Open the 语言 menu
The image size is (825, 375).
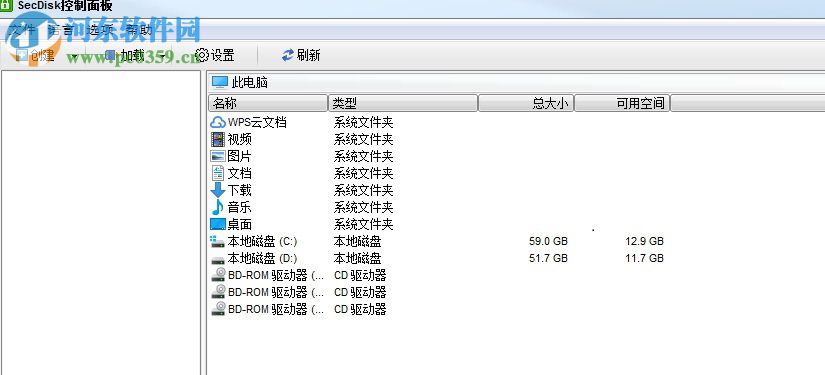60,29
